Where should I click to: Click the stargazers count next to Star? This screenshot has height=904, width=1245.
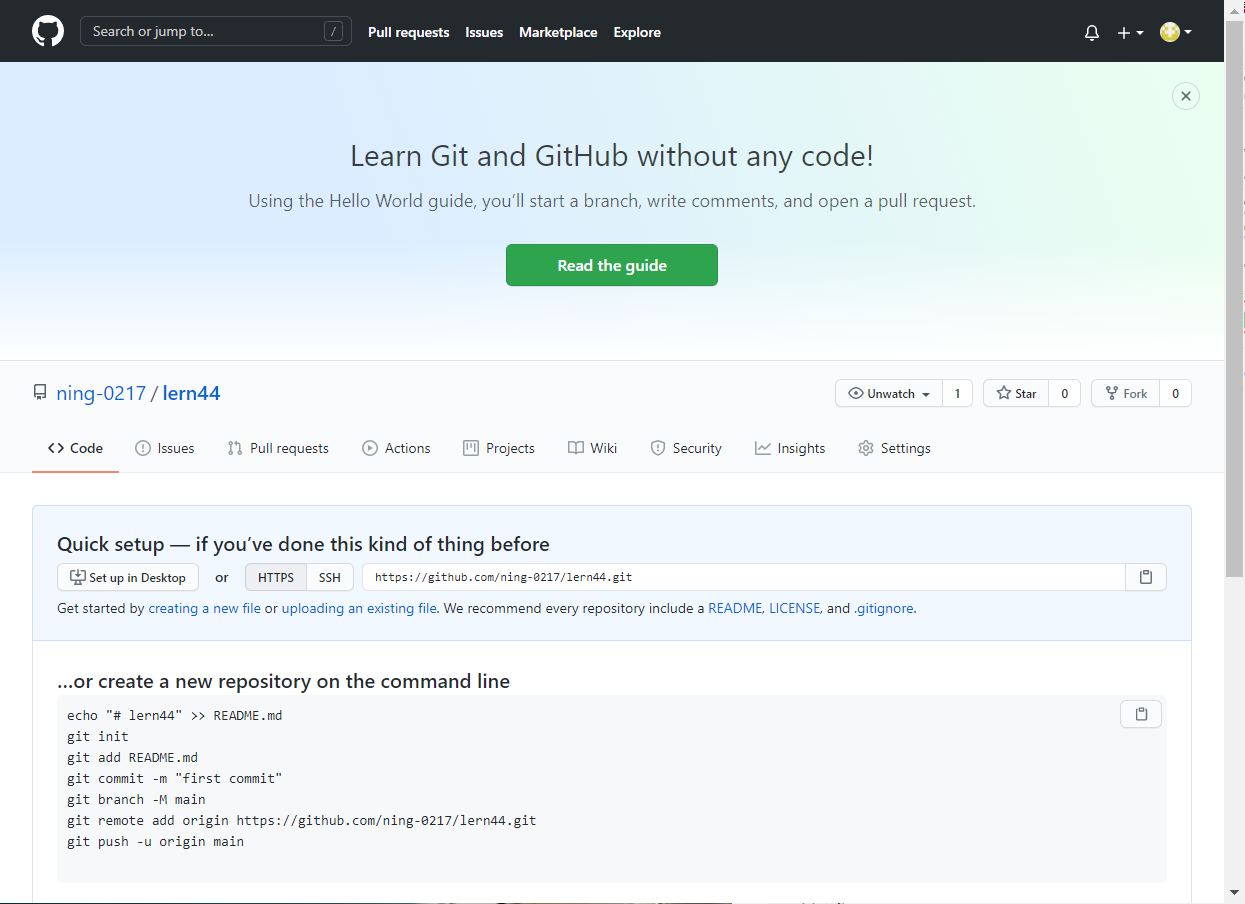1064,393
